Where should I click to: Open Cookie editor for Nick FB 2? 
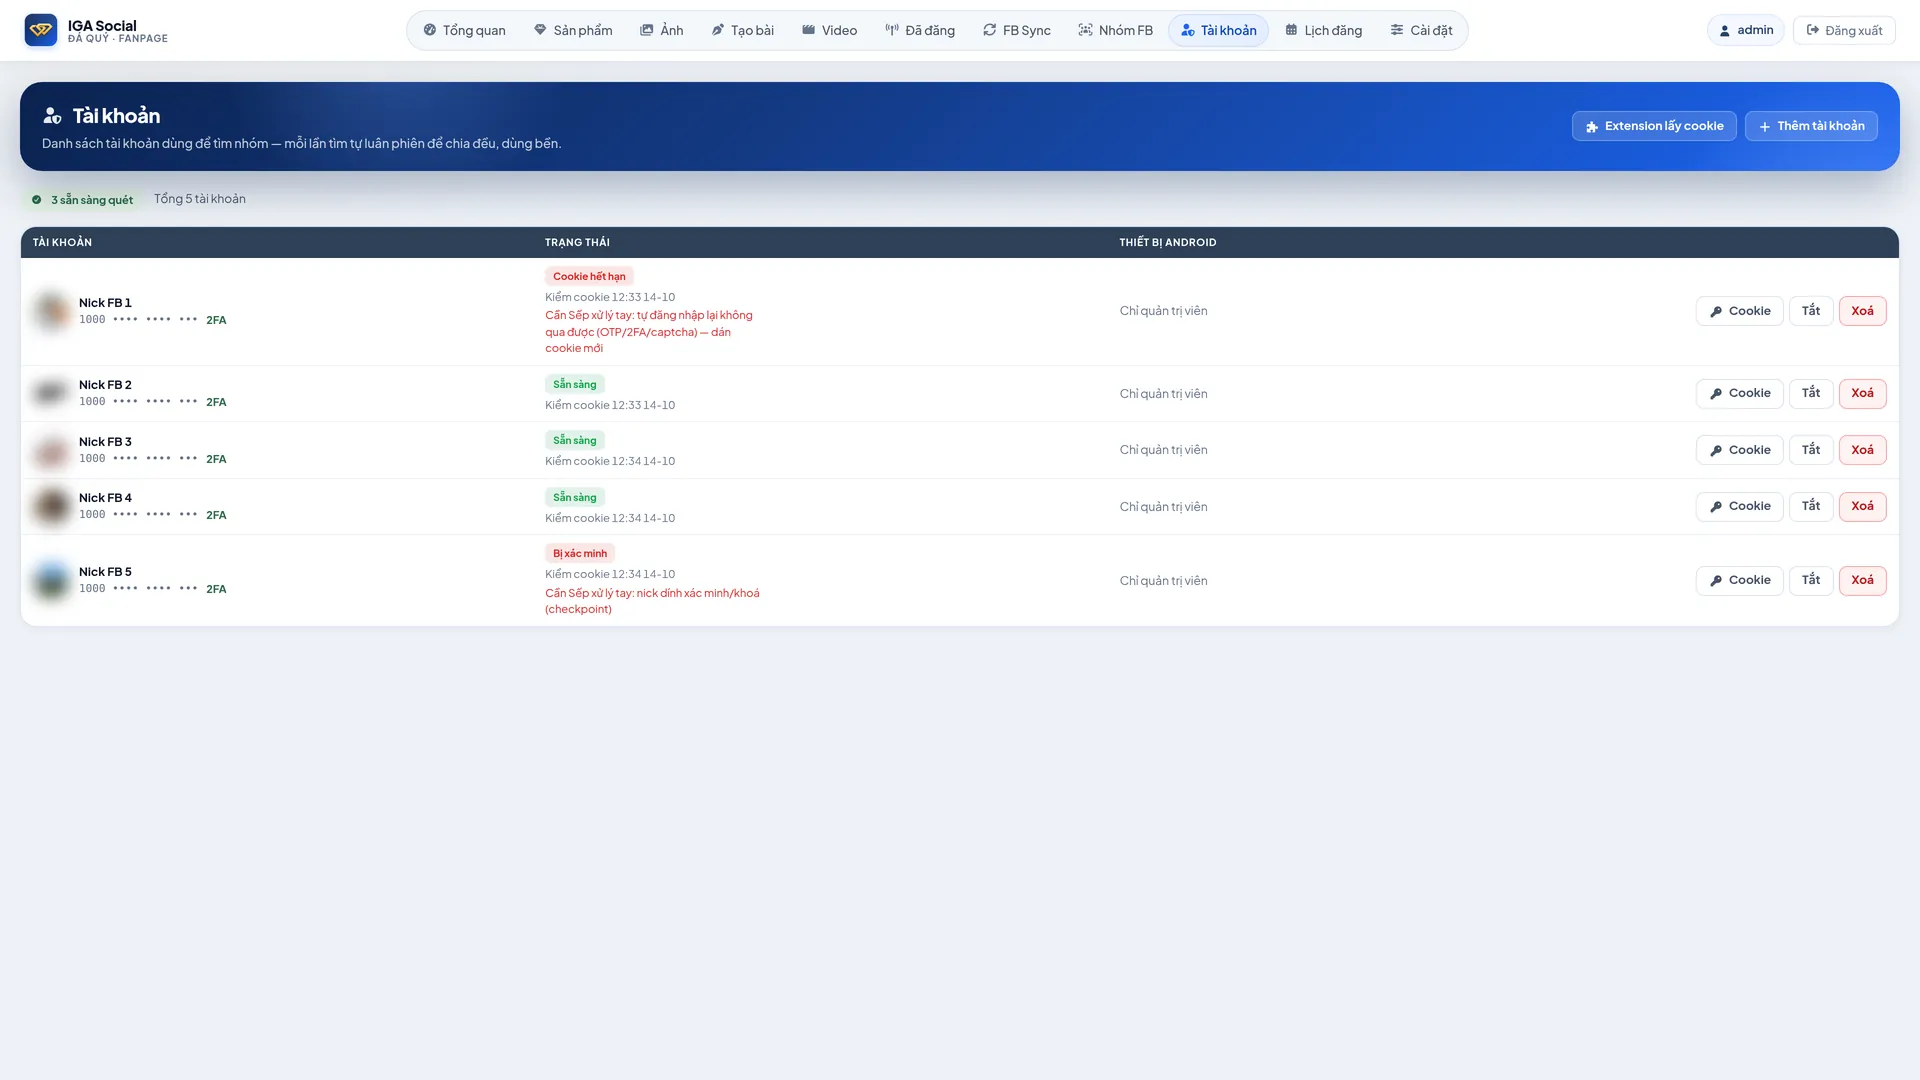point(1740,393)
